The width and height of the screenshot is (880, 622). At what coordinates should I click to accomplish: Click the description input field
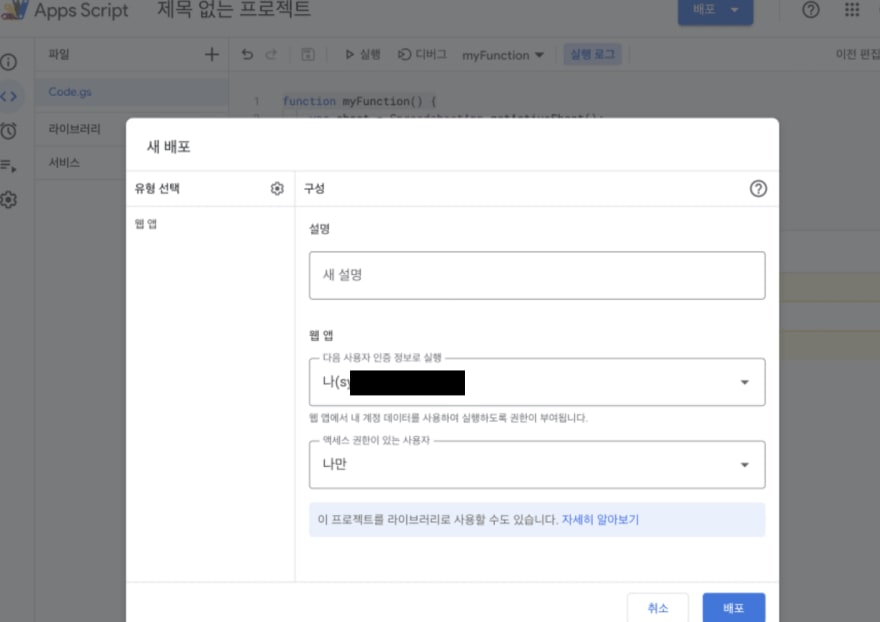537,275
